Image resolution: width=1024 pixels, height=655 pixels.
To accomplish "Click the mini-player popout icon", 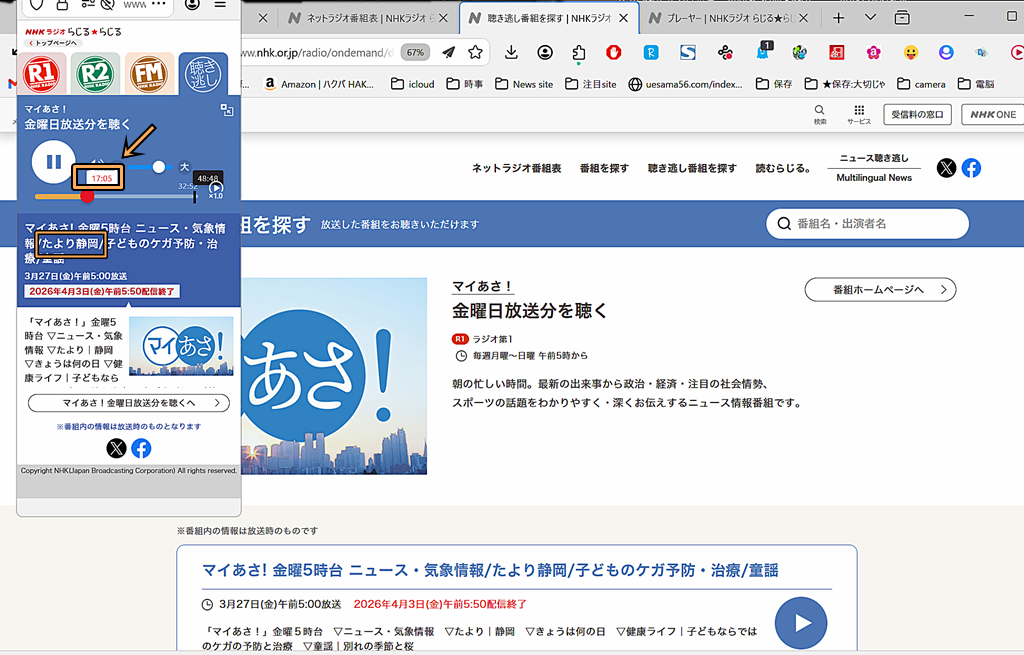I will 227,111.
